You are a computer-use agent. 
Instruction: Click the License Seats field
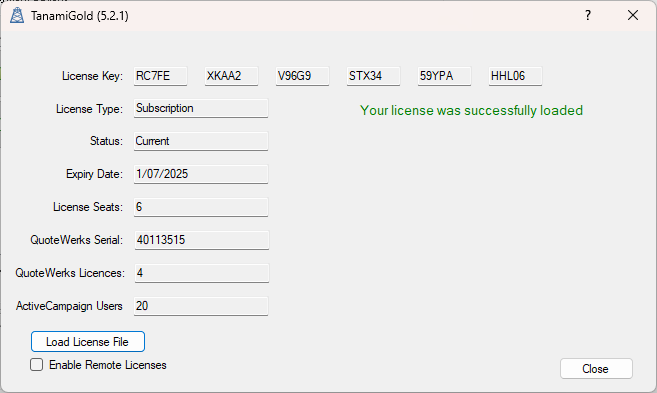(201, 207)
